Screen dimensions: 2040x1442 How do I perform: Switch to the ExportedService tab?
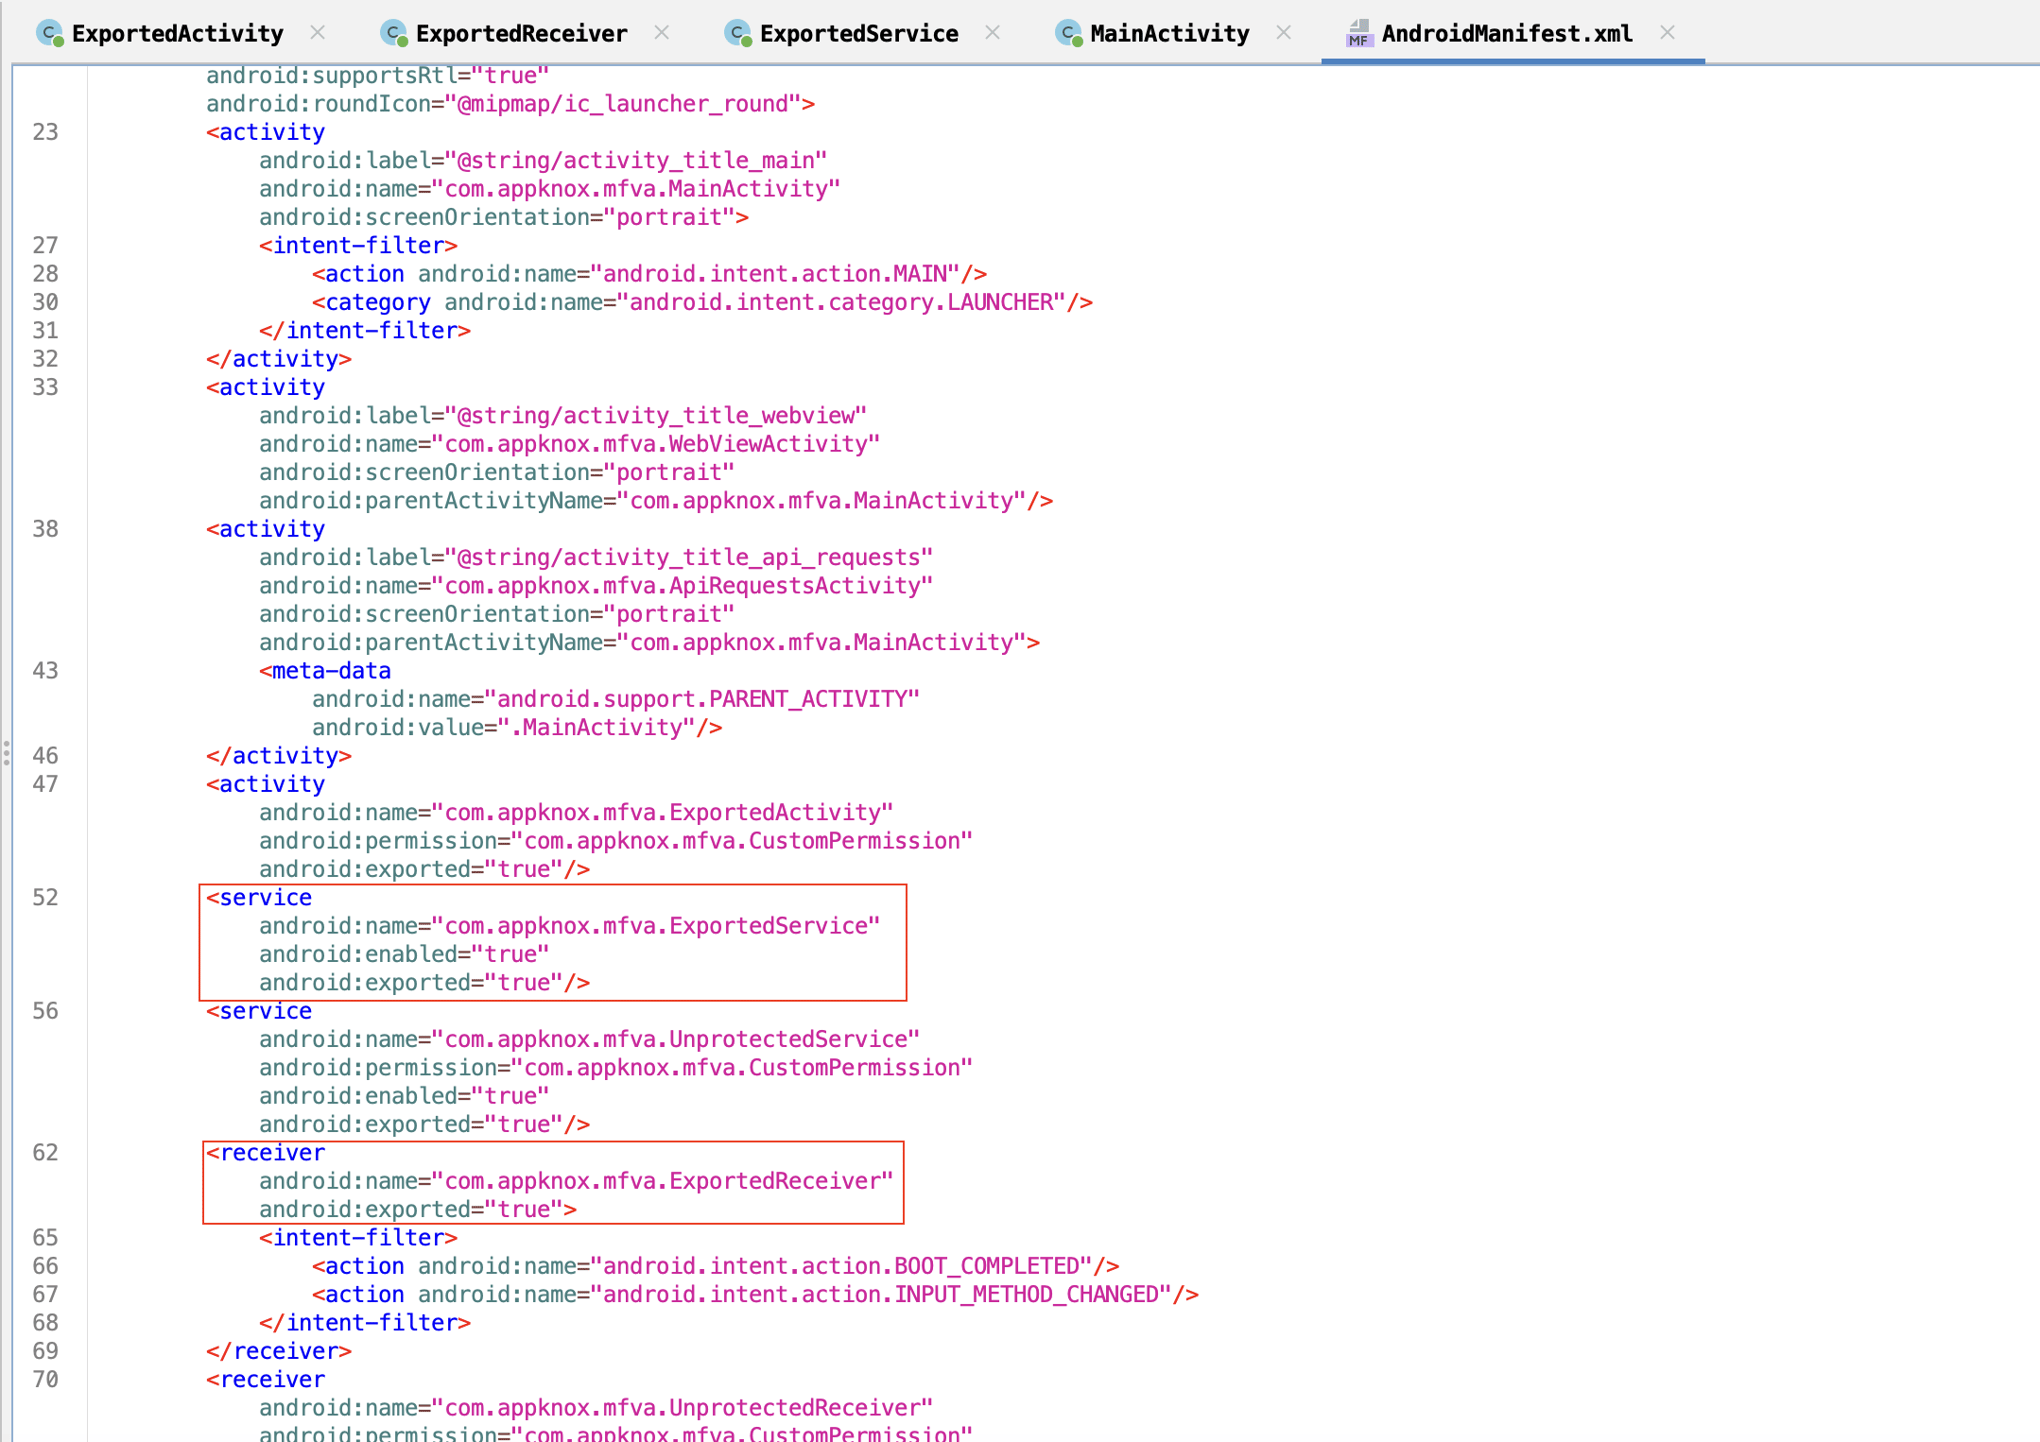click(858, 32)
